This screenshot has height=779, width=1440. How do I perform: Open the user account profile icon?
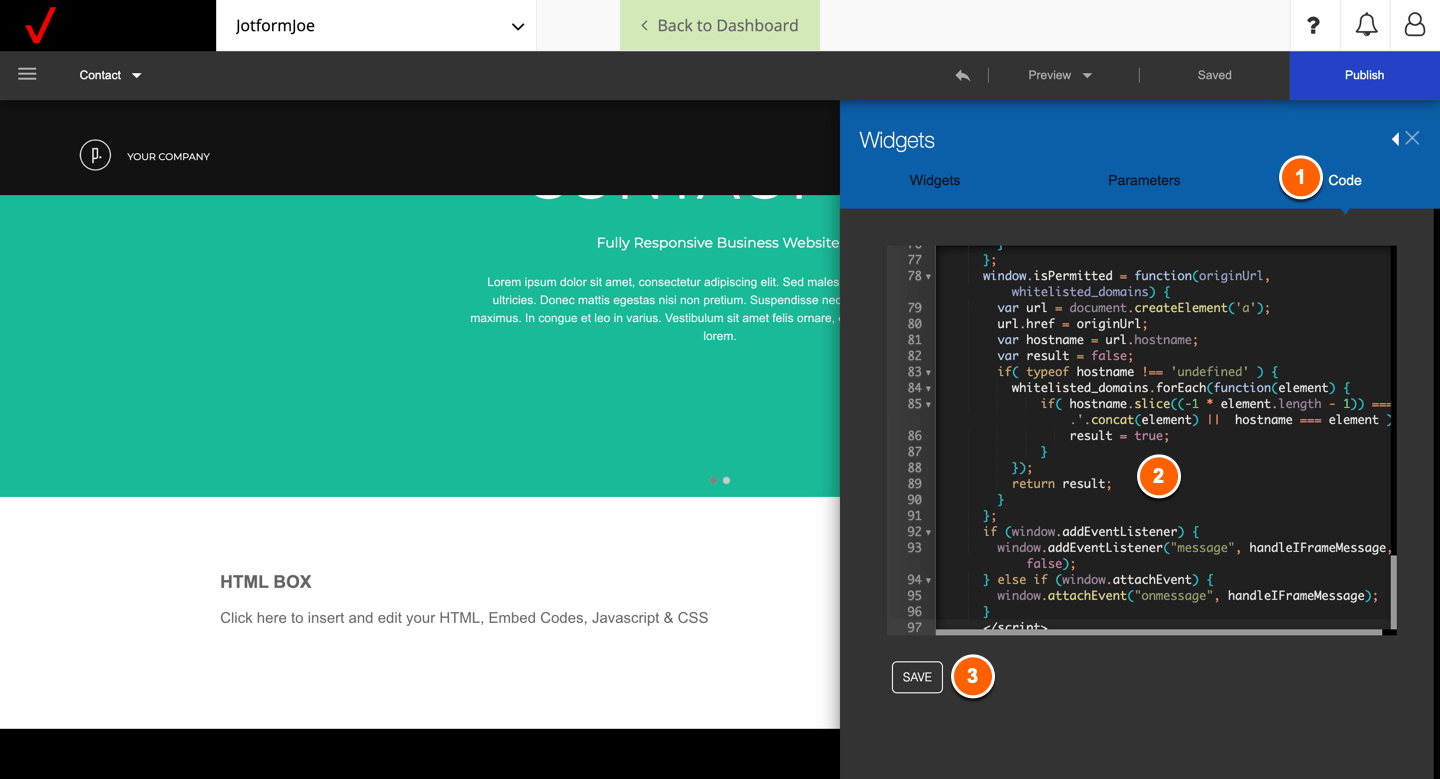point(1414,26)
